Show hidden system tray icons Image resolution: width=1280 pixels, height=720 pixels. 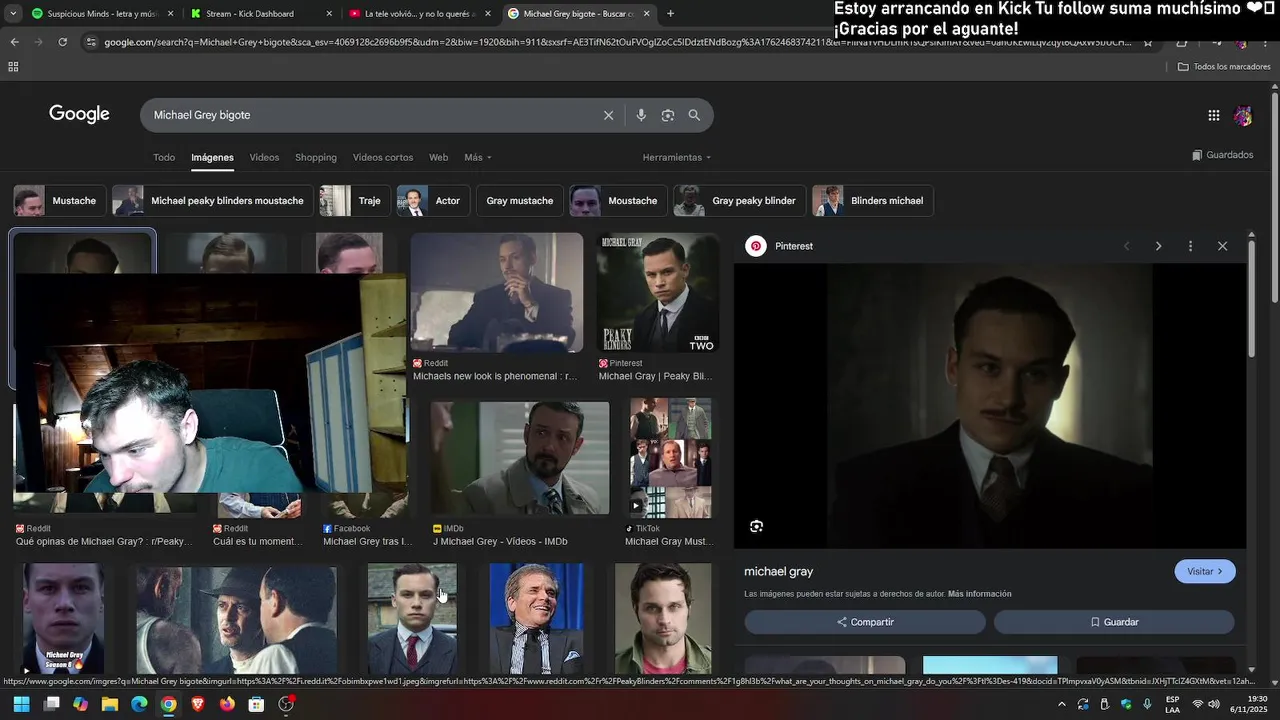[1064, 704]
